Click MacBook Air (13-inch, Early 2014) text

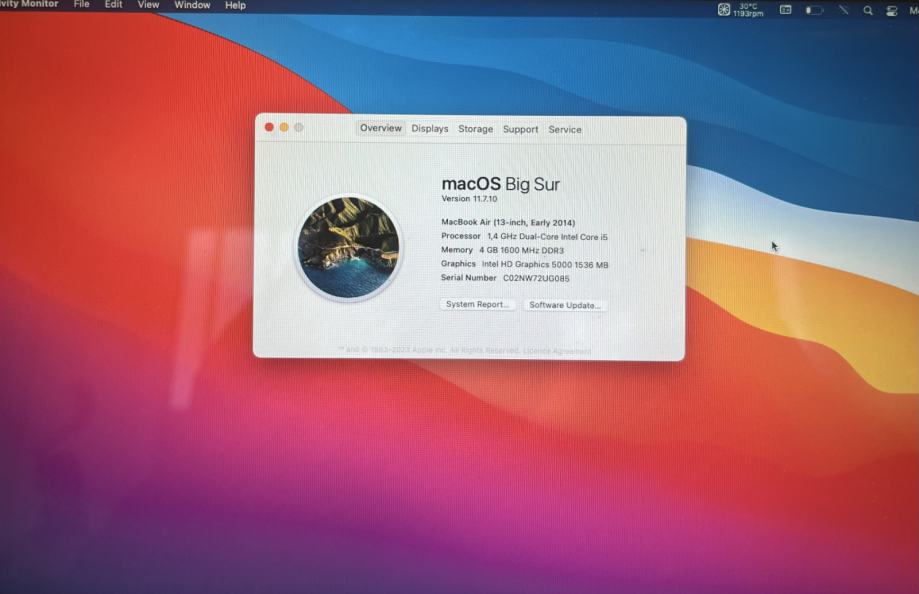(x=508, y=222)
